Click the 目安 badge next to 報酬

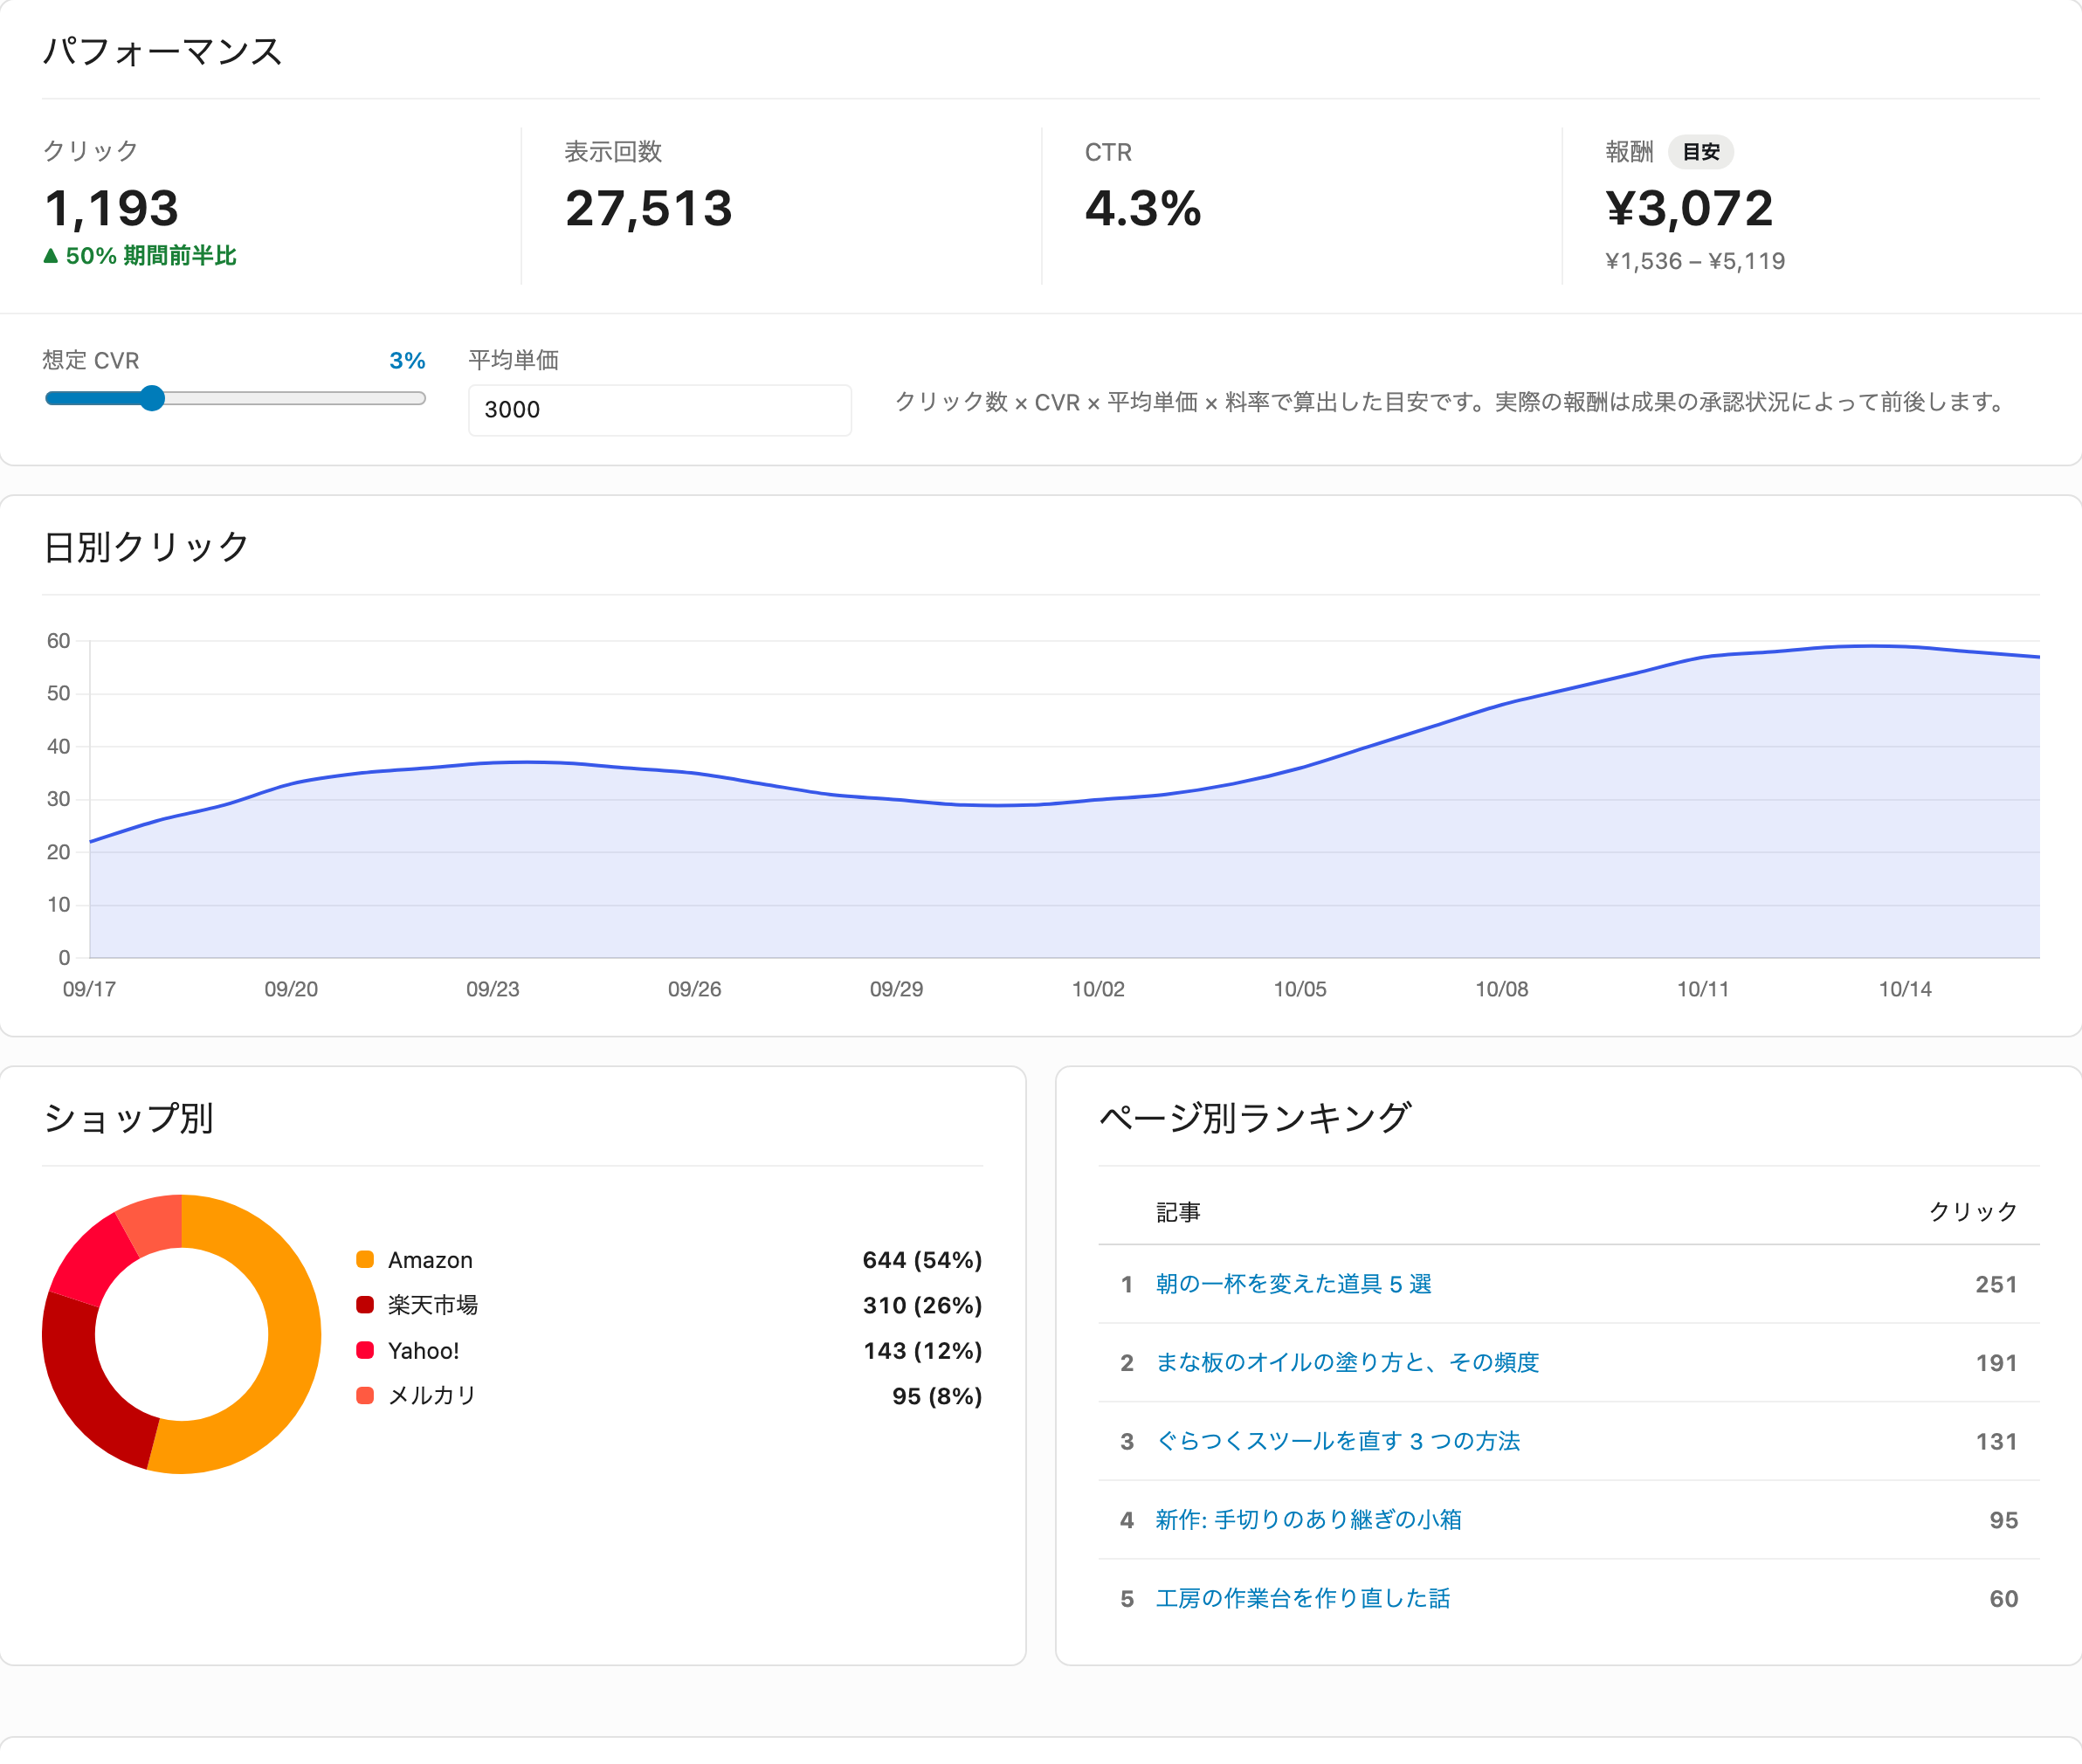(1700, 152)
